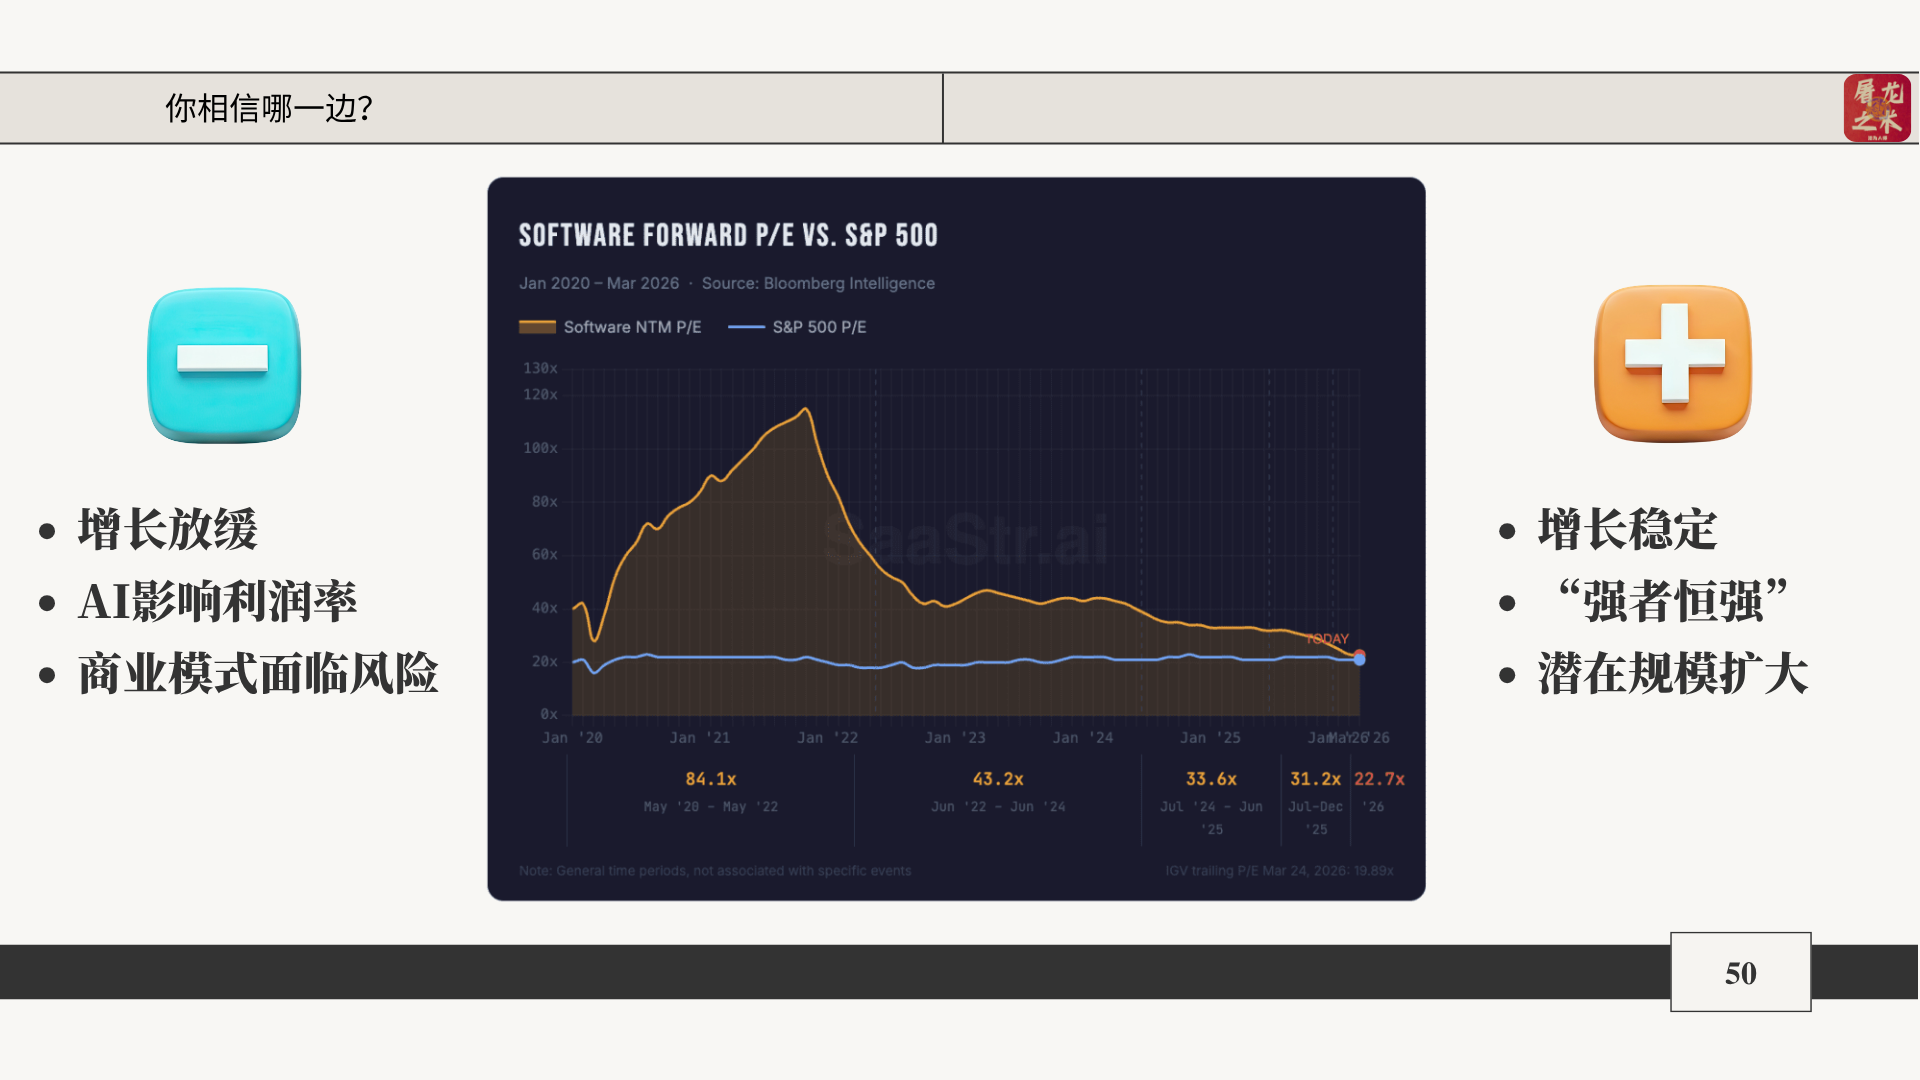Click the bullet text 潜在规模扩大
This screenshot has width=1920, height=1080.
tap(1672, 673)
